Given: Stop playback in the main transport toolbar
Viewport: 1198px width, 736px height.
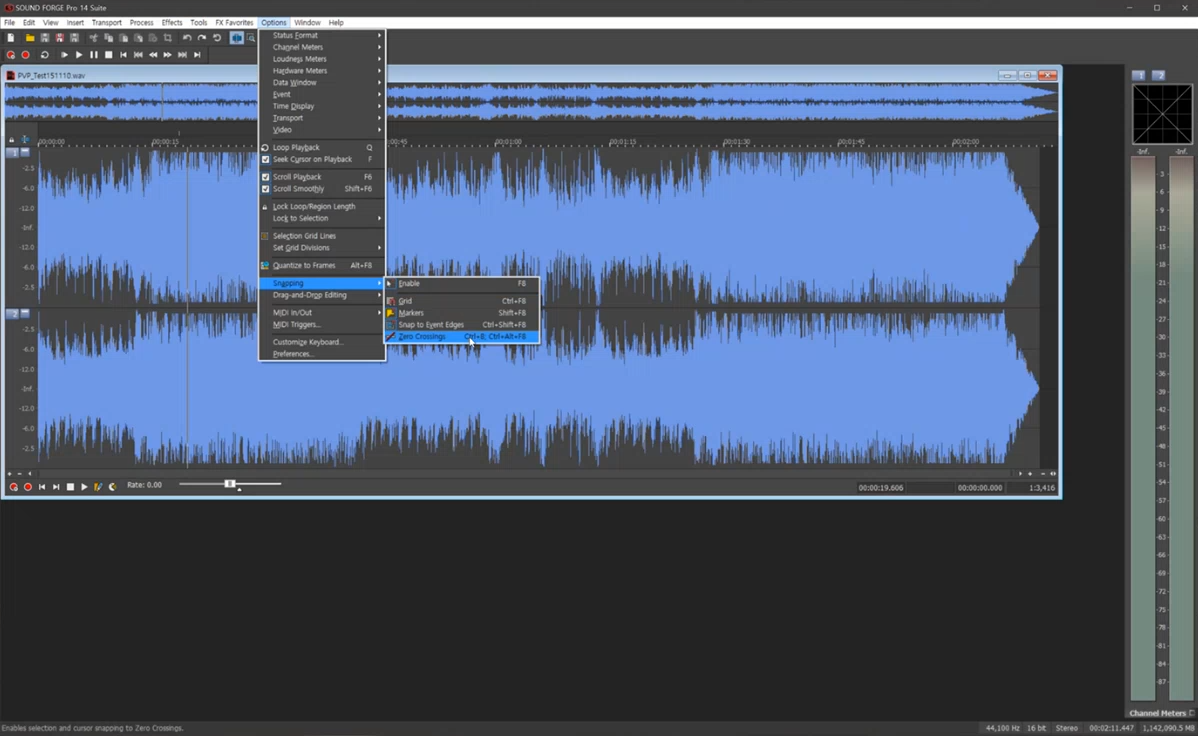Looking at the screenshot, I should tap(108, 55).
